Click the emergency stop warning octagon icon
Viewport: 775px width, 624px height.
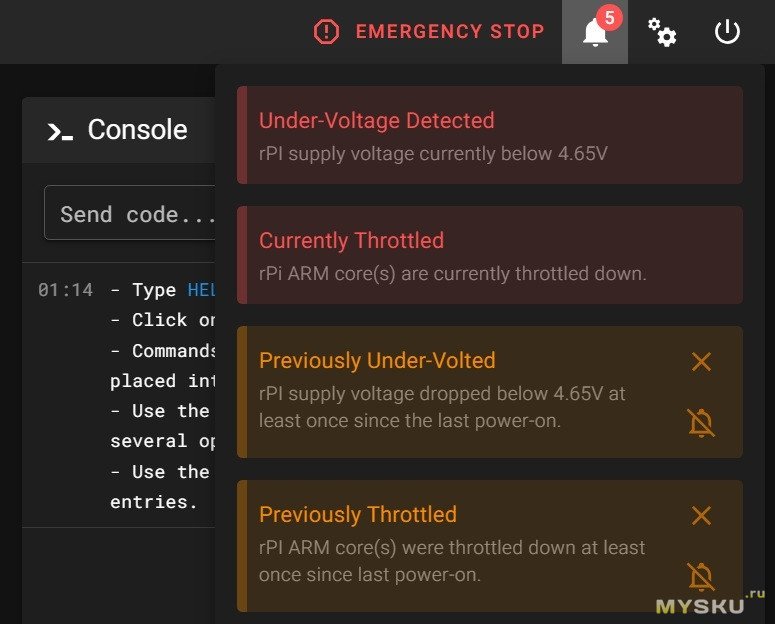tap(327, 32)
